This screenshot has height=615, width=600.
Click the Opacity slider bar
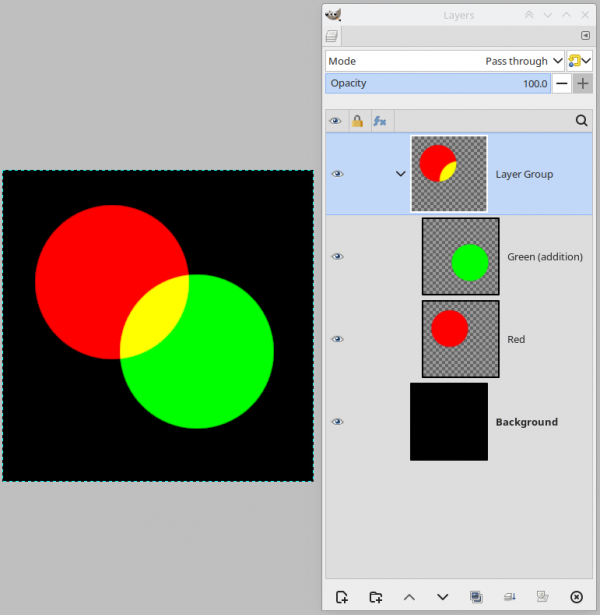438,83
